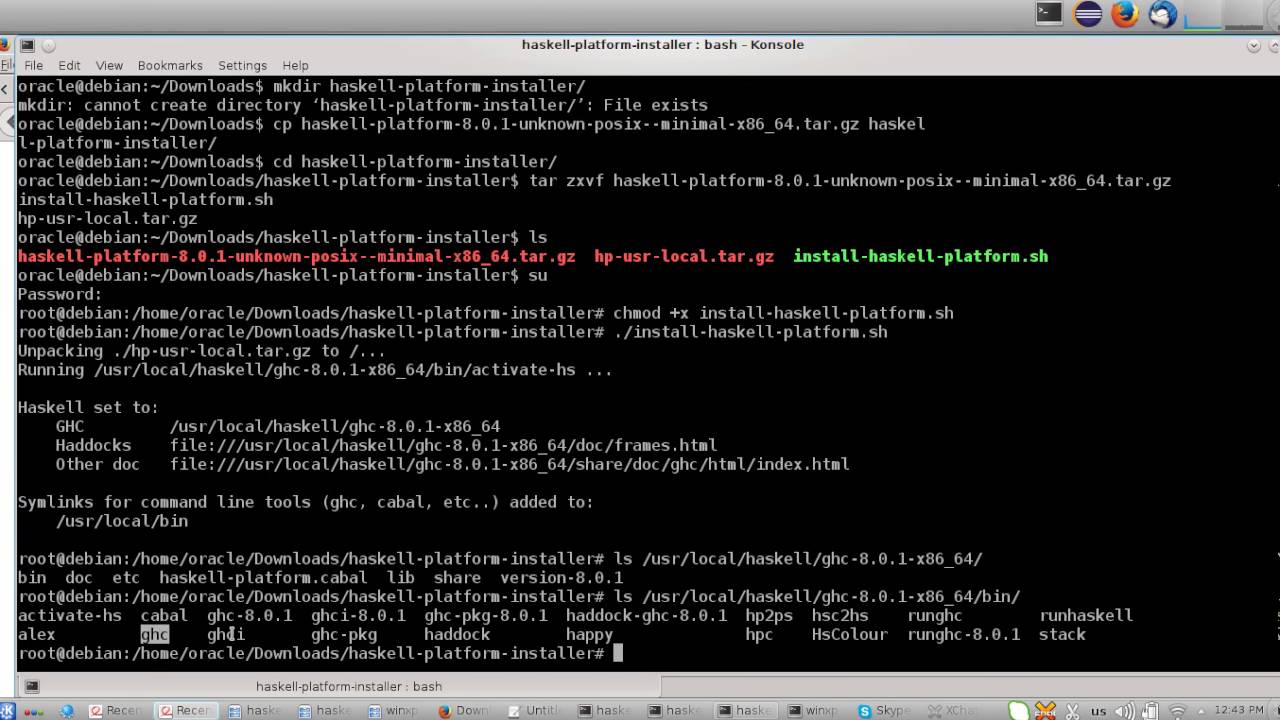Screen dimensions: 1280x720
Task: Open the globe web browser icon in the taskbar
Action: (68, 711)
